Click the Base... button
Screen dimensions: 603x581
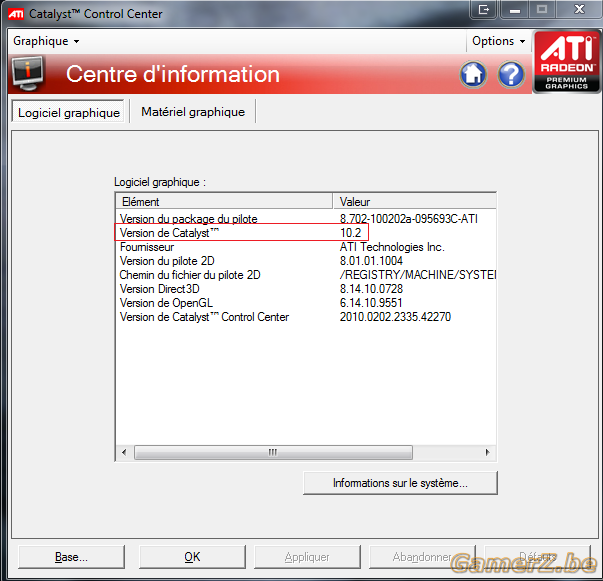tap(71, 556)
